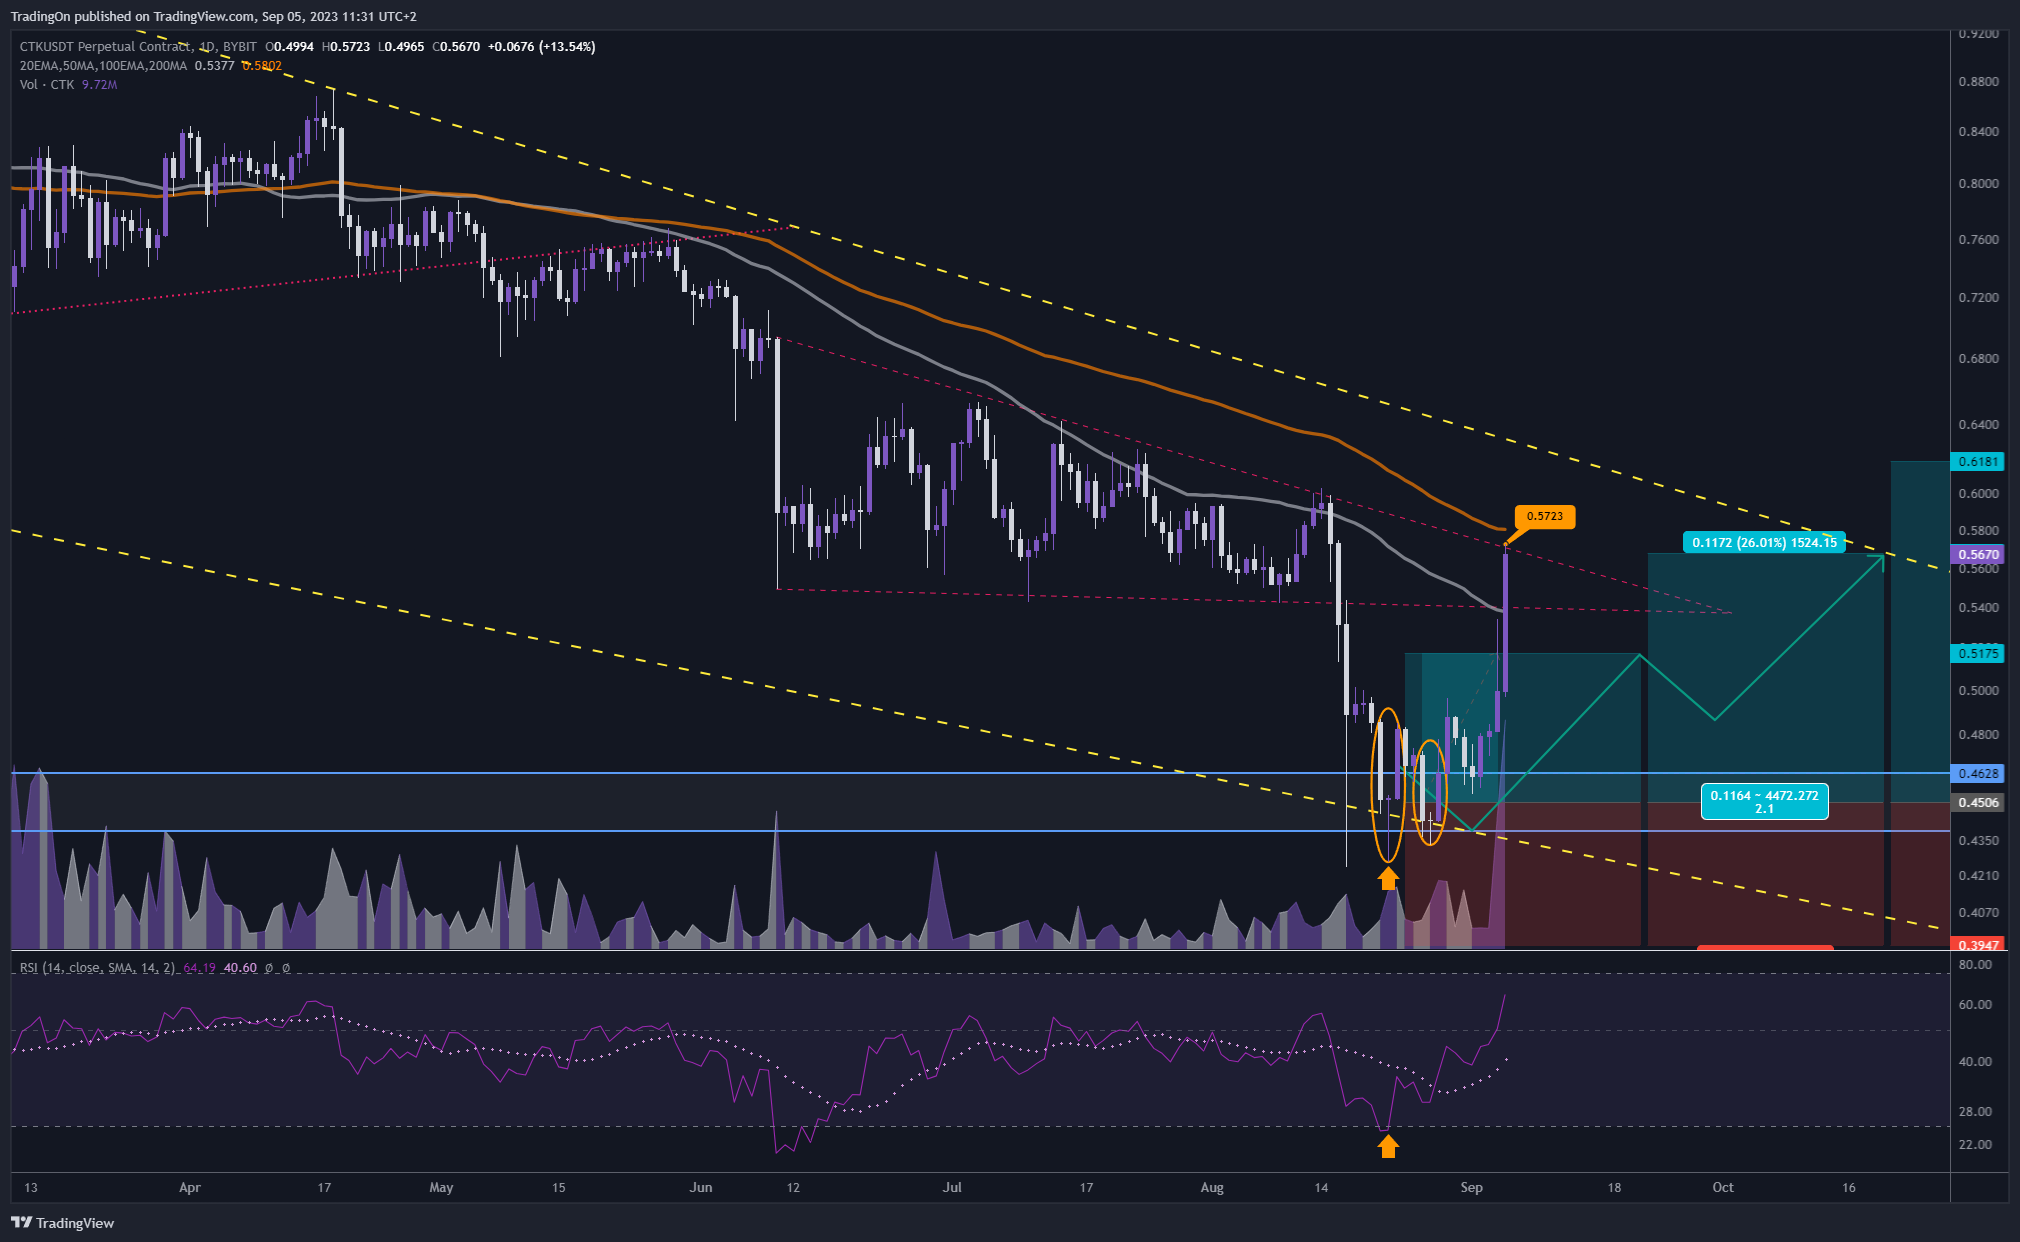Click the Oct label on time axis
2020x1242 pixels.
(x=1723, y=1188)
